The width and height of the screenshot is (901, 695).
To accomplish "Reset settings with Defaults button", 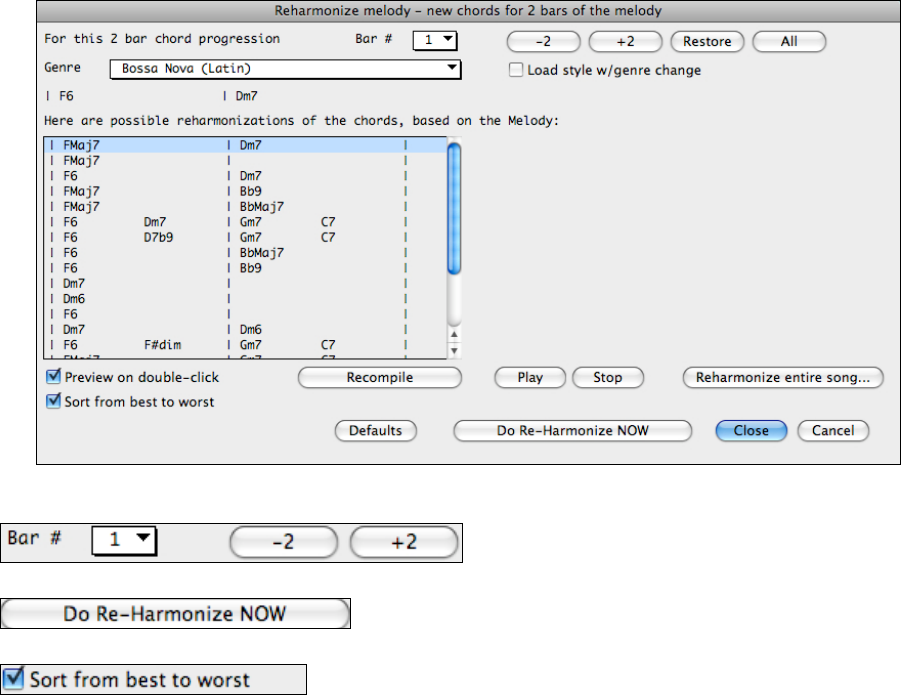I will (375, 431).
